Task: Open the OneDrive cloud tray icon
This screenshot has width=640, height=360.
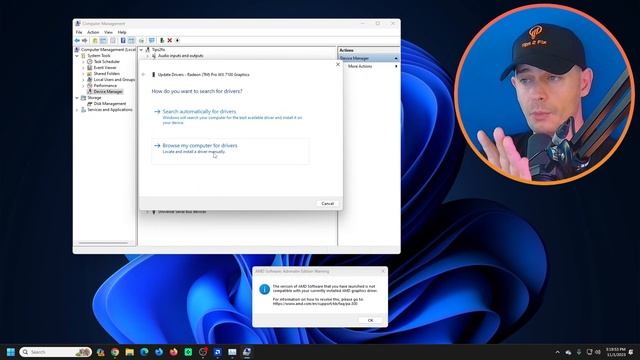Action: point(568,352)
